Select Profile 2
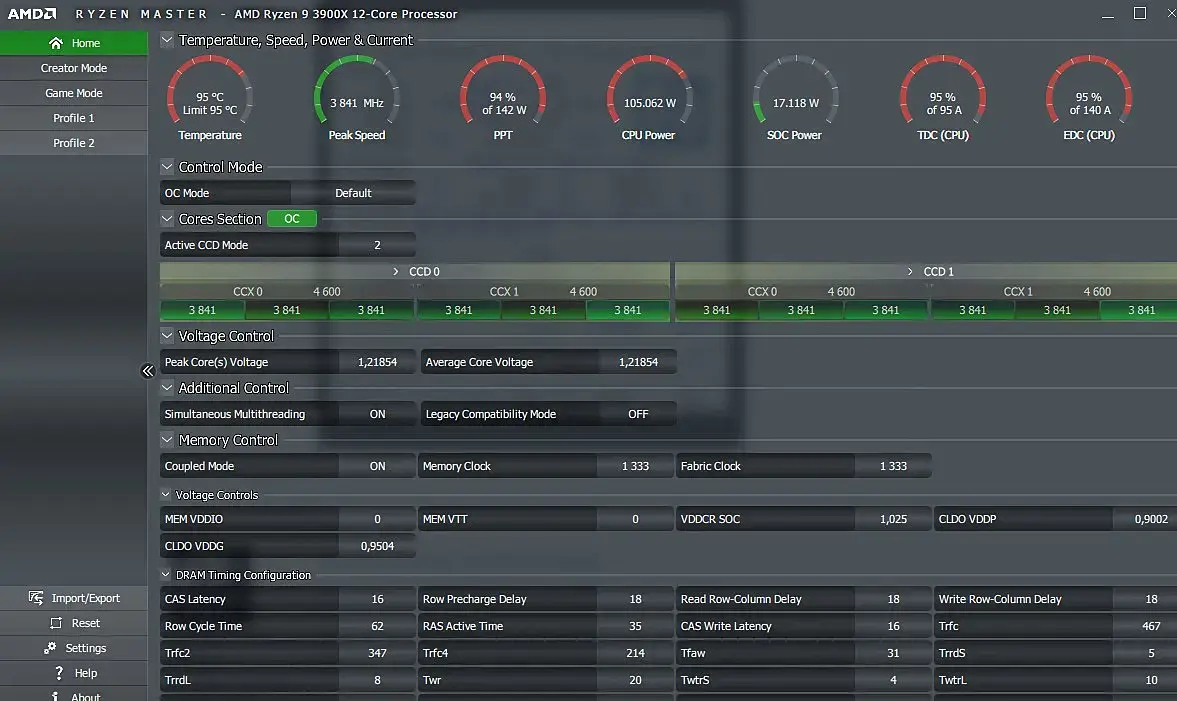 click(x=74, y=143)
